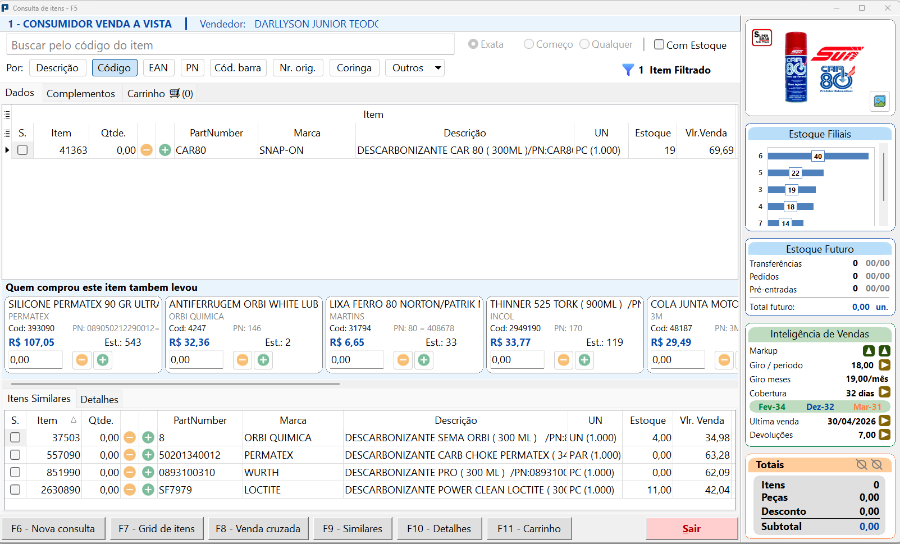This screenshot has width=900, height=544.
Task: Enable the Com Estoque checkbox
Action: 659,44
